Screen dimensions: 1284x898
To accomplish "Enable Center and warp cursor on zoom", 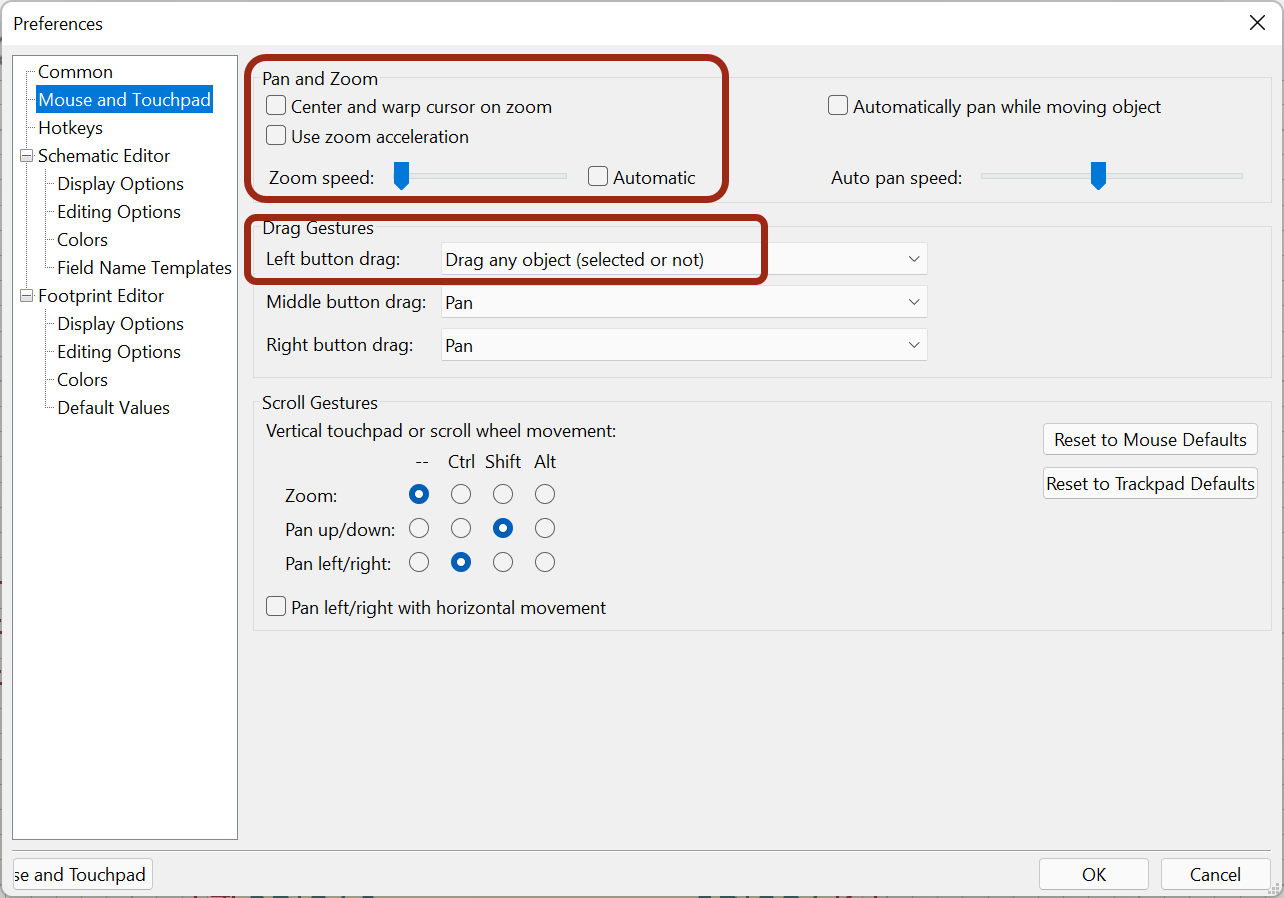I will pyautogui.click(x=276, y=106).
